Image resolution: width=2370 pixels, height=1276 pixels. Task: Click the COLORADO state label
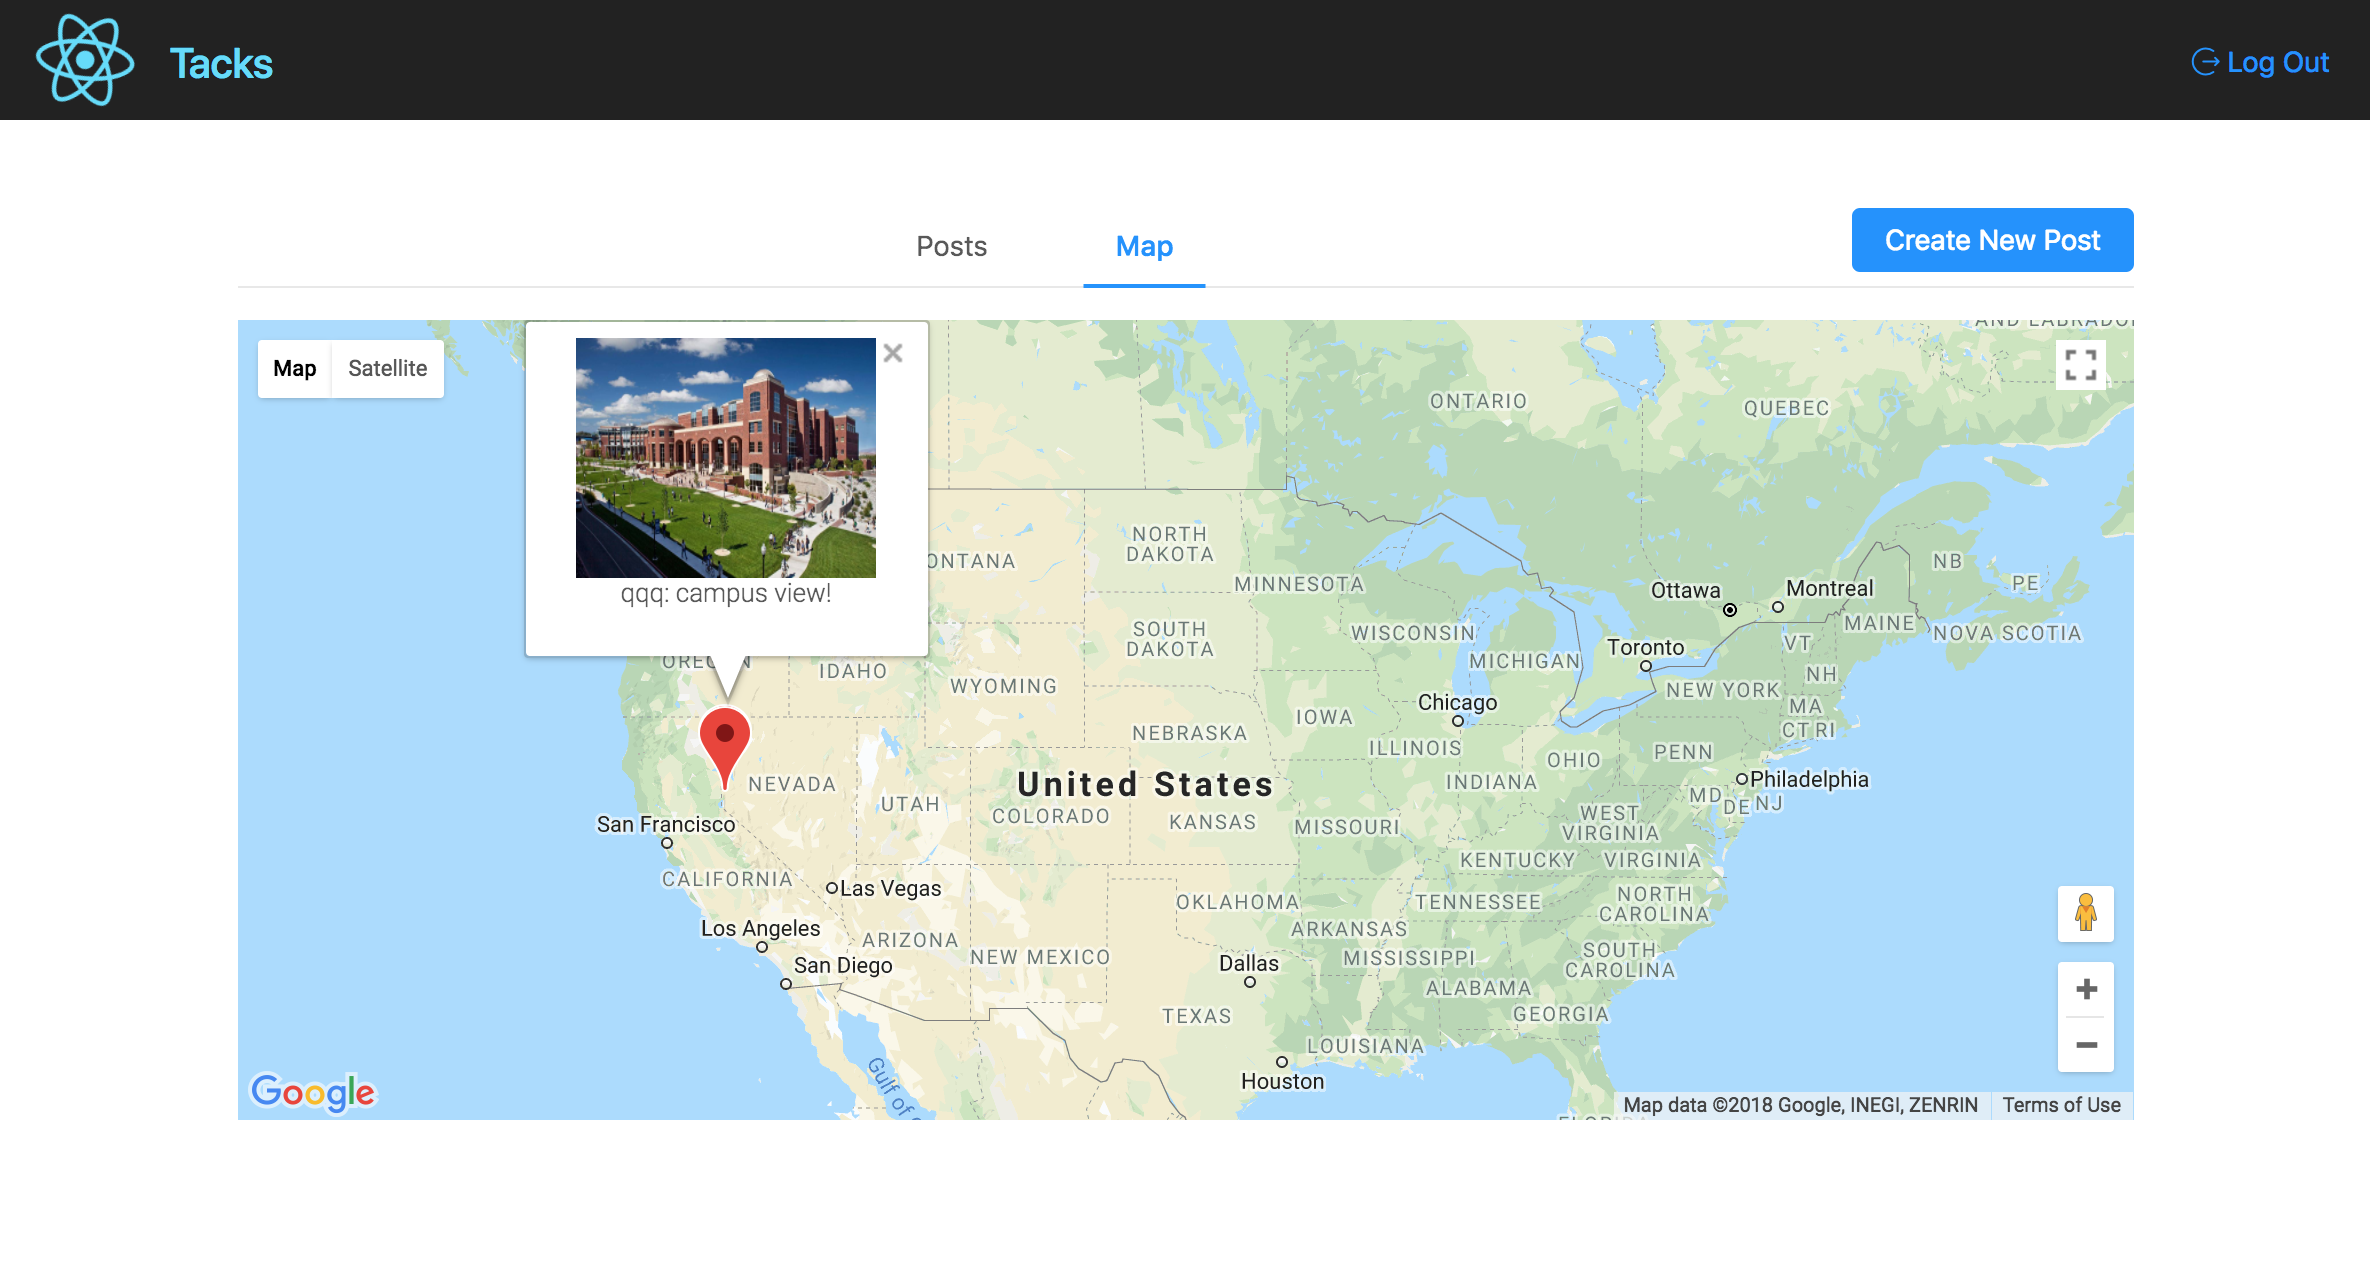tap(1050, 816)
